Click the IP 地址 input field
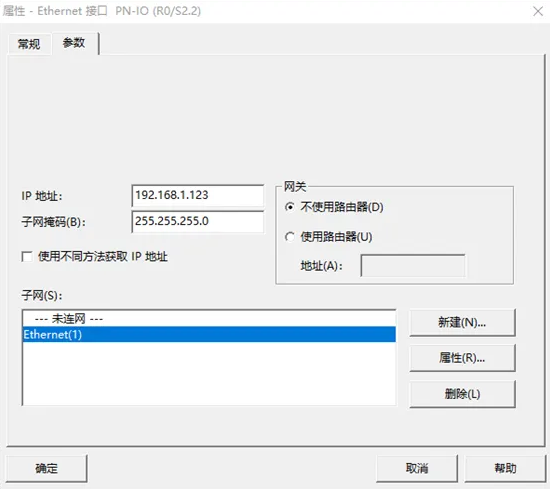 click(x=198, y=195)
